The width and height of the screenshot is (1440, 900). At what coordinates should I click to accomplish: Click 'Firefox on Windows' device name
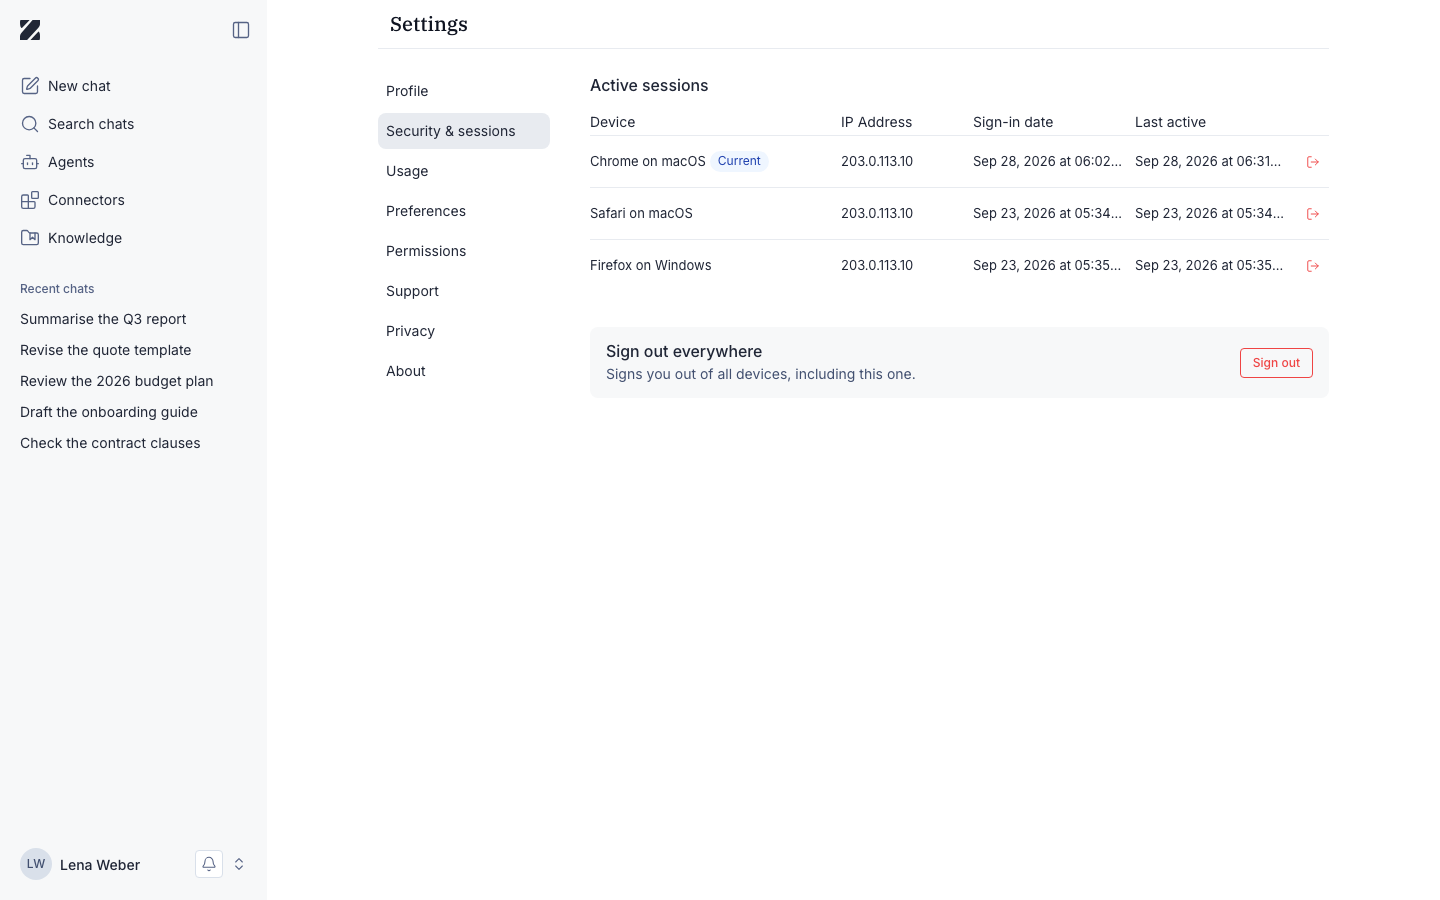651,265
